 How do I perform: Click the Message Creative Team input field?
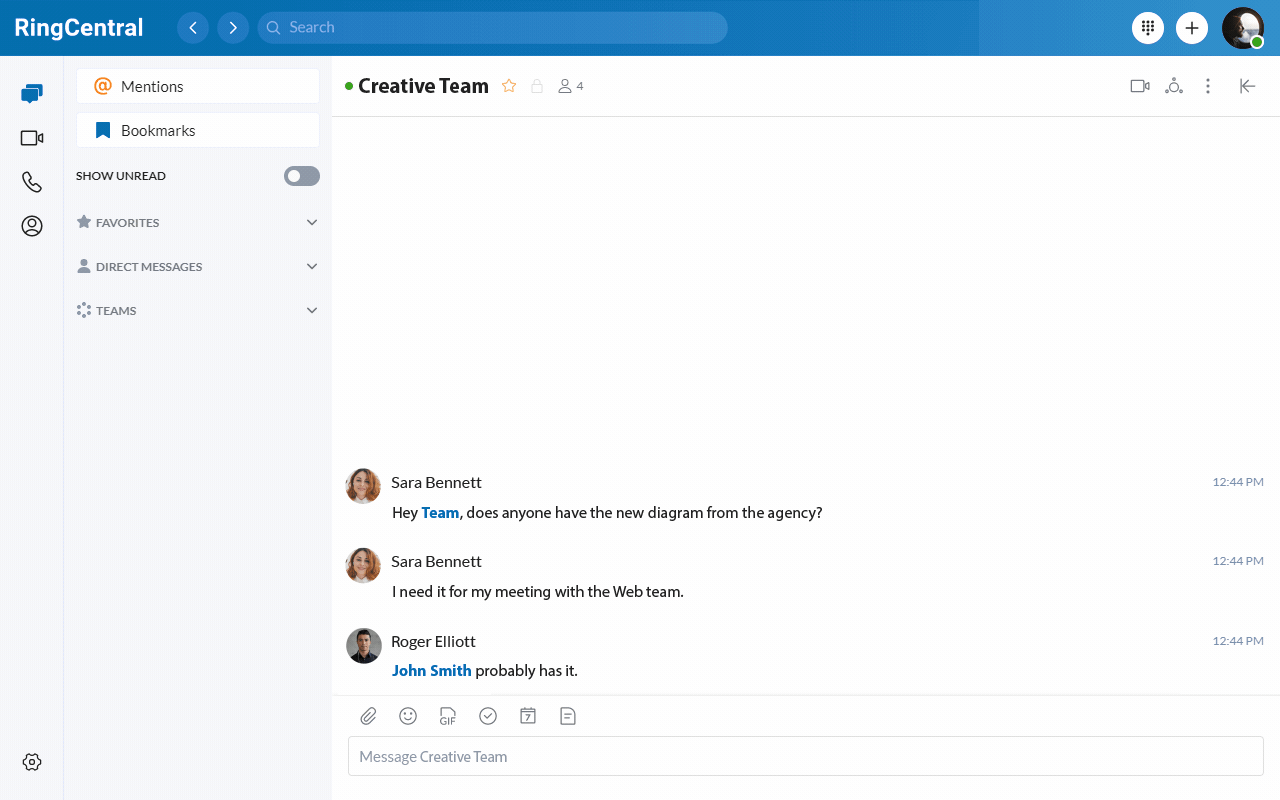[805, 757]
